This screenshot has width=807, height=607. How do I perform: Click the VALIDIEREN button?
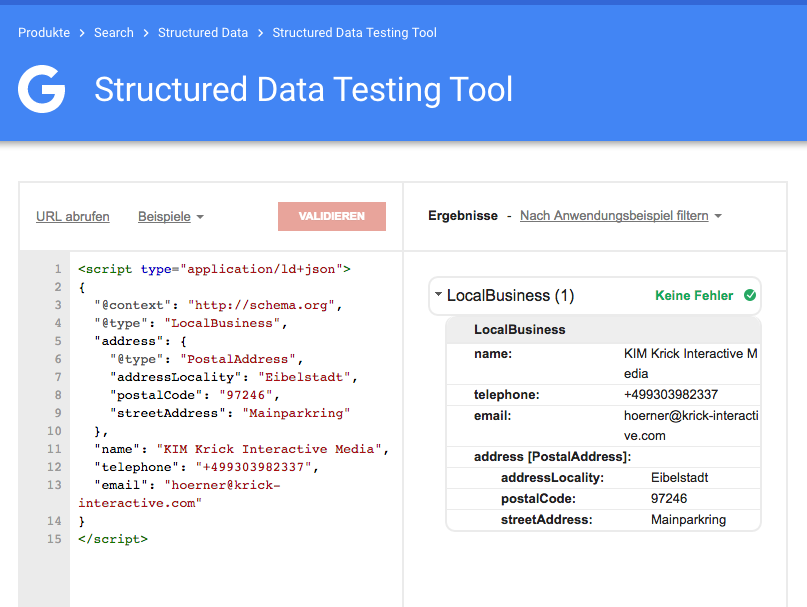tap(332, 216)
